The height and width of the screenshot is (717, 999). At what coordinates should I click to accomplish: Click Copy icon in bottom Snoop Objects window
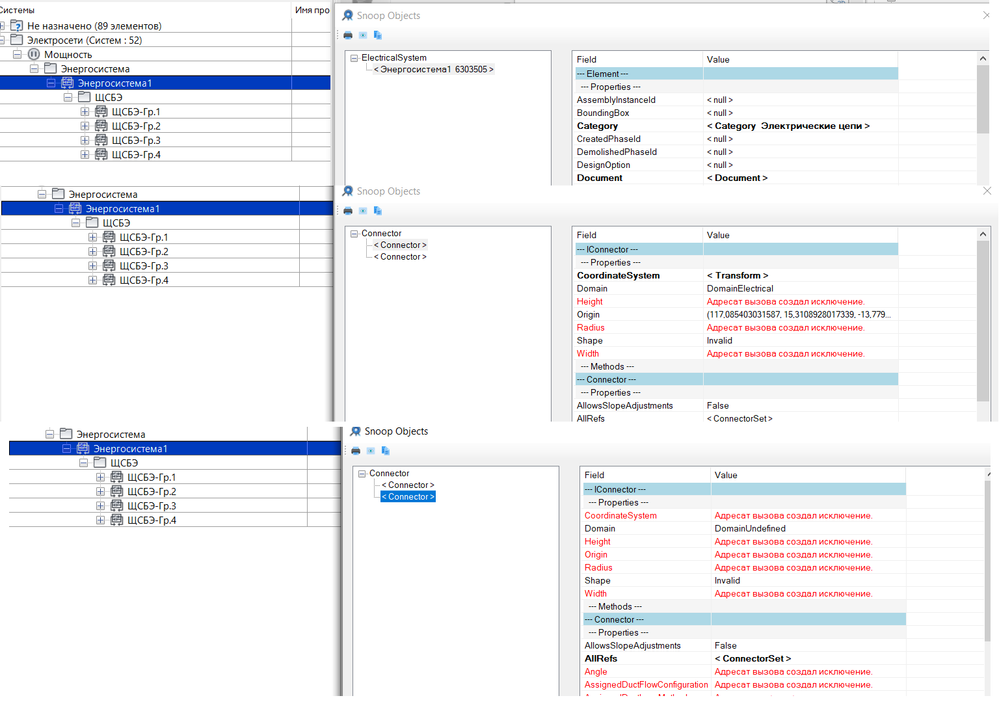(x=385, y=451)
